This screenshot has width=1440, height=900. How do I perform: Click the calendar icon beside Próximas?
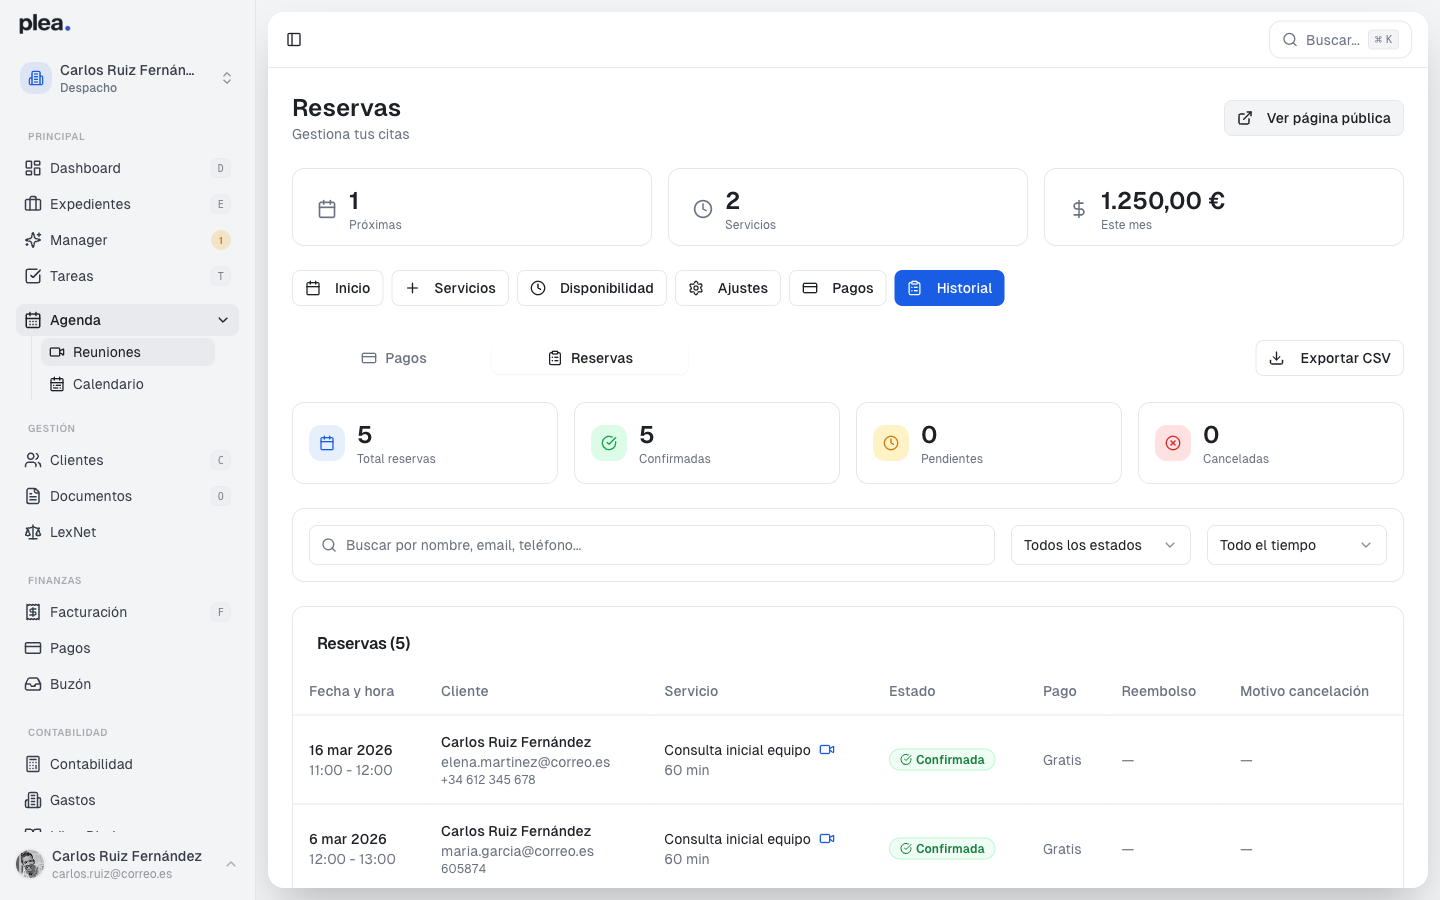[327, 209]
